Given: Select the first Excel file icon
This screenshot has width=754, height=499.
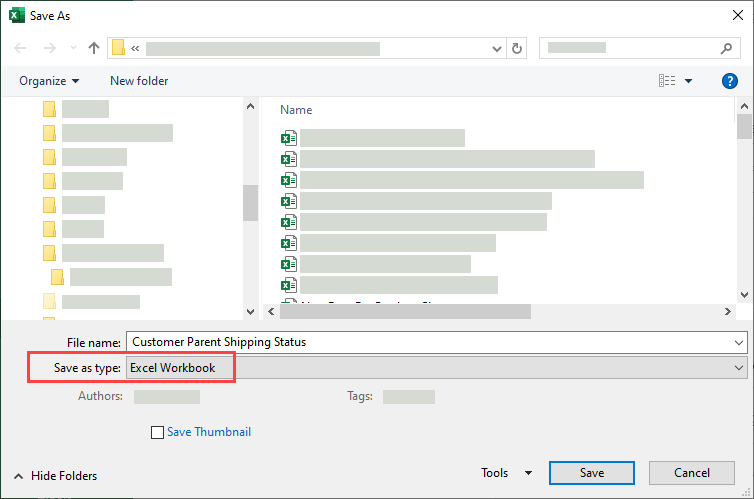Looking at the screenshot, I should [x=289, y=138].
